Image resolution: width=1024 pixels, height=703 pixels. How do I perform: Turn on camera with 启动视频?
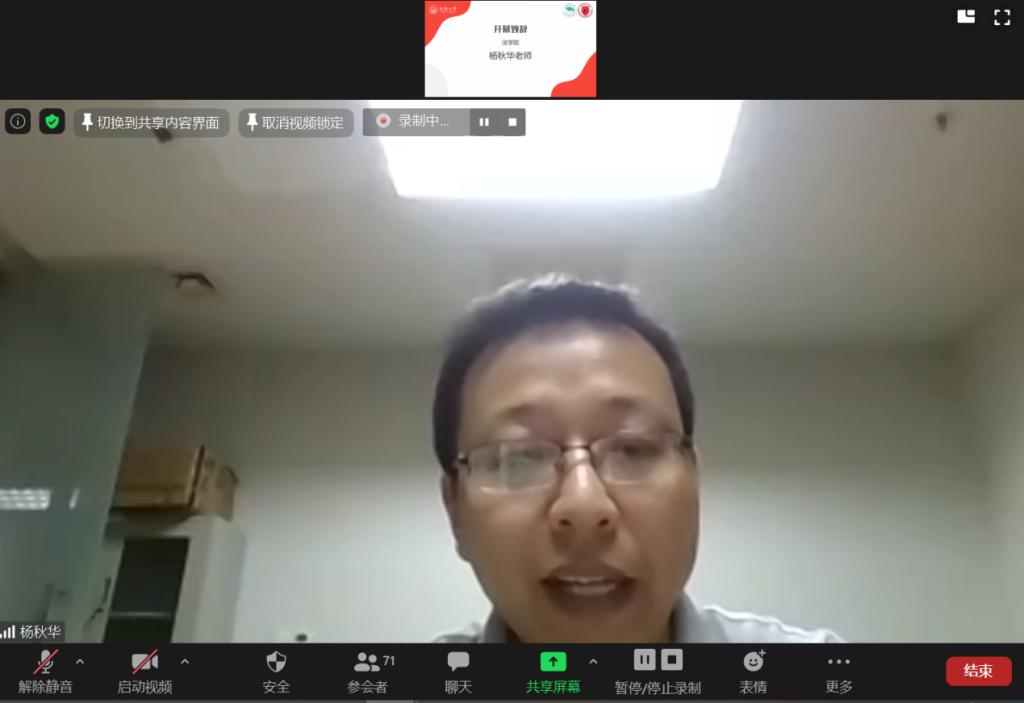click(145, 671)
